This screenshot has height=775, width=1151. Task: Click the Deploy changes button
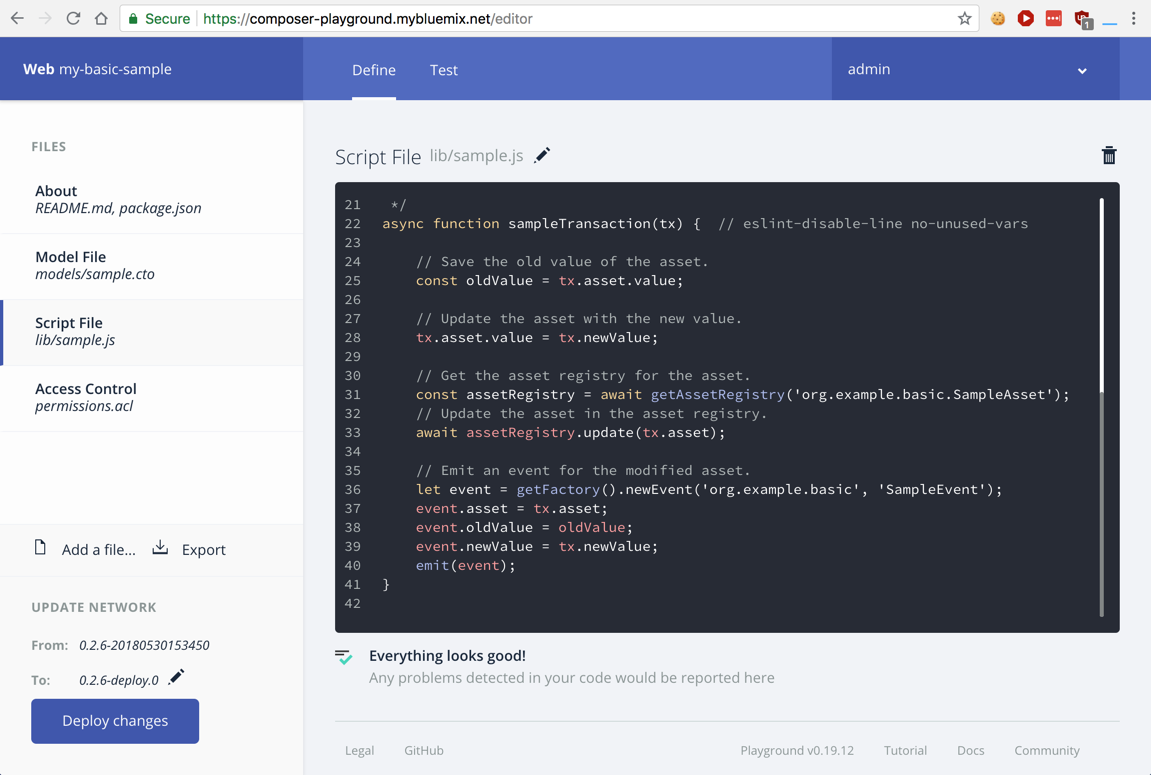click(x=115, y=721)
